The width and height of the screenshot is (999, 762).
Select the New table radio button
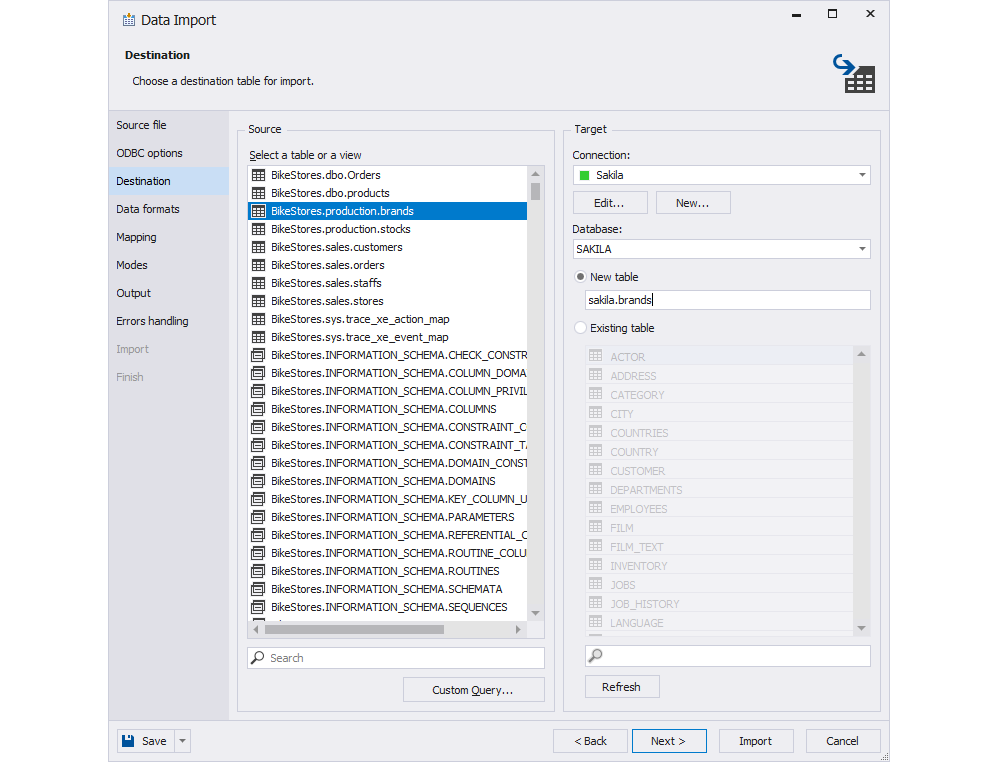[580, 277]
